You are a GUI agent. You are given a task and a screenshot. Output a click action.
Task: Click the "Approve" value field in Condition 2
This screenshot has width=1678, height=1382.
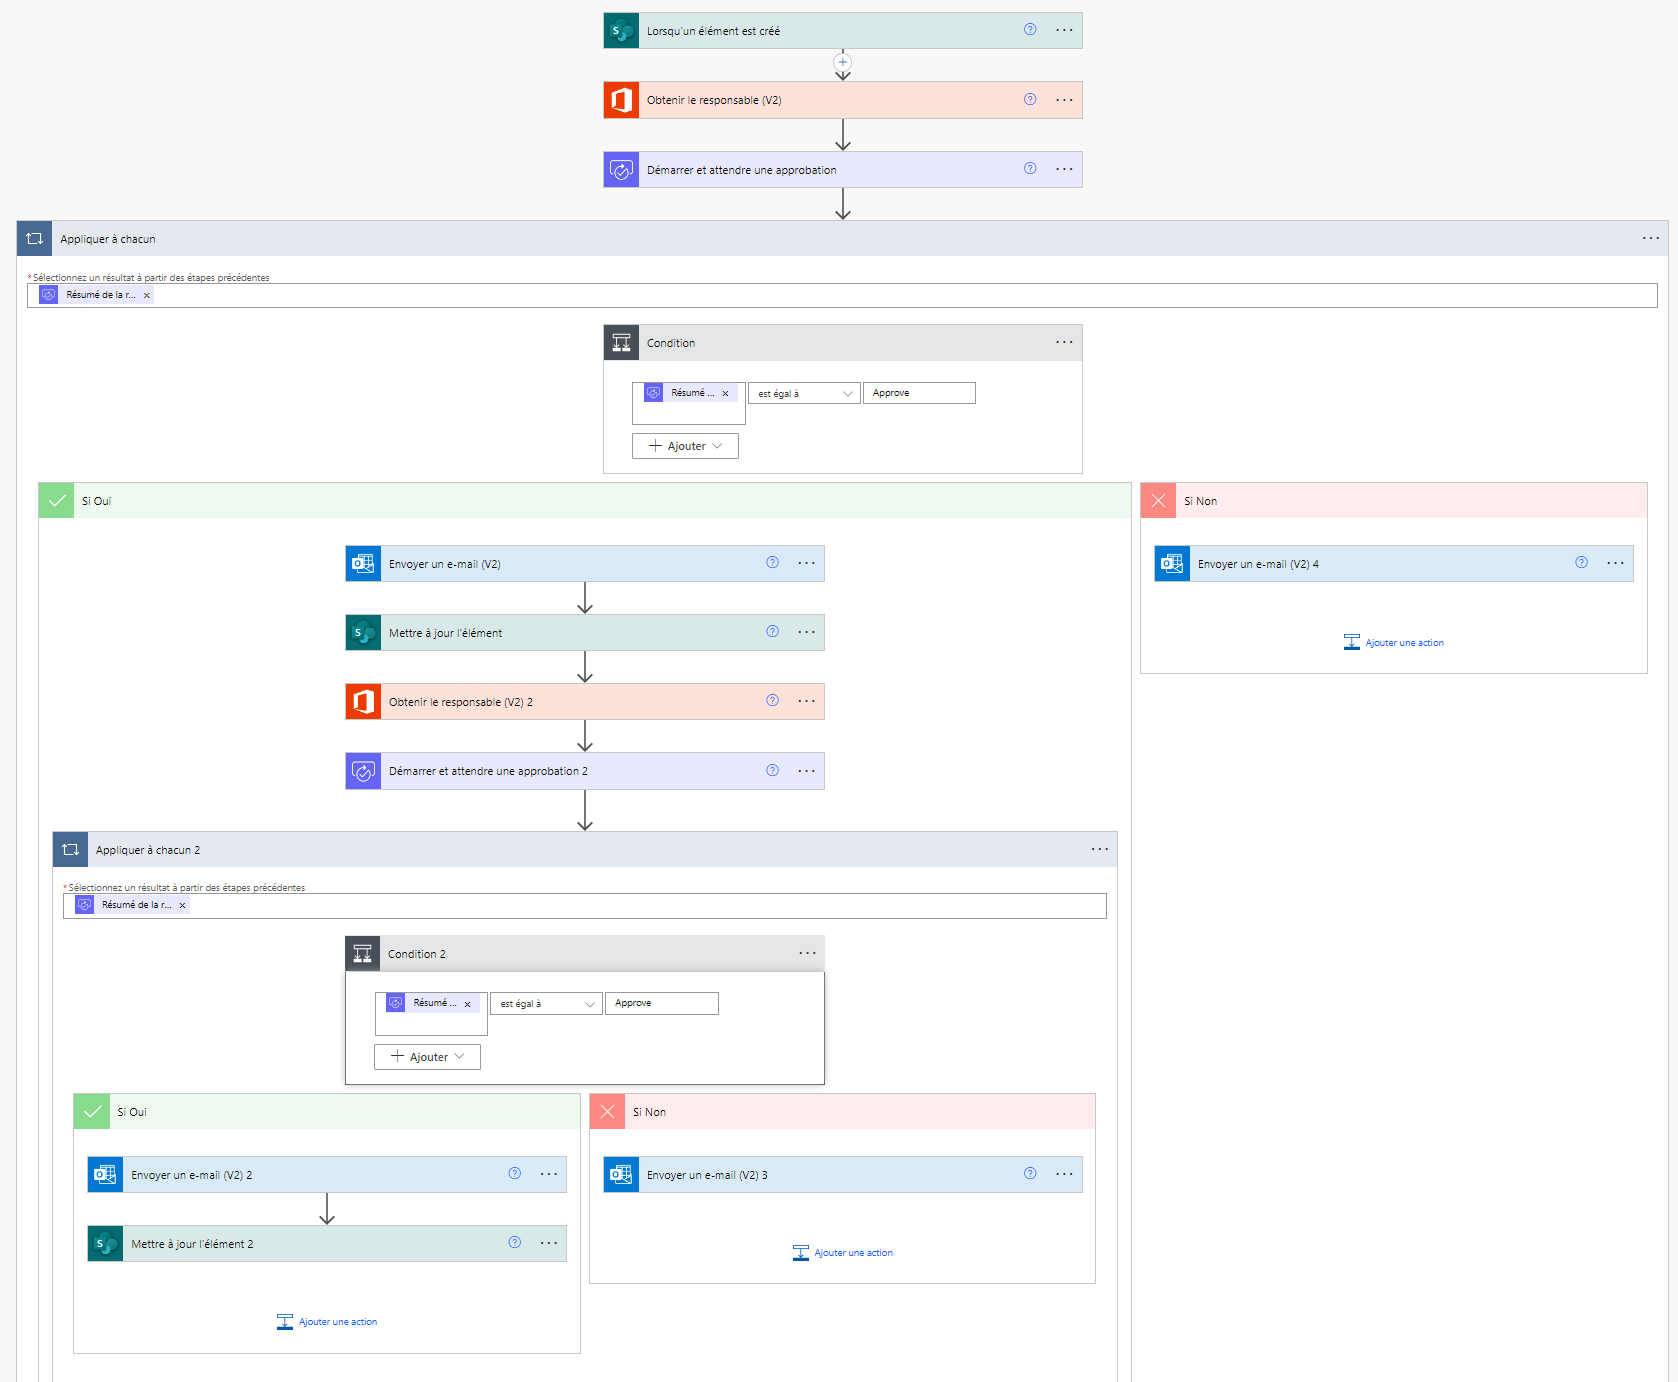point(662,1003)
